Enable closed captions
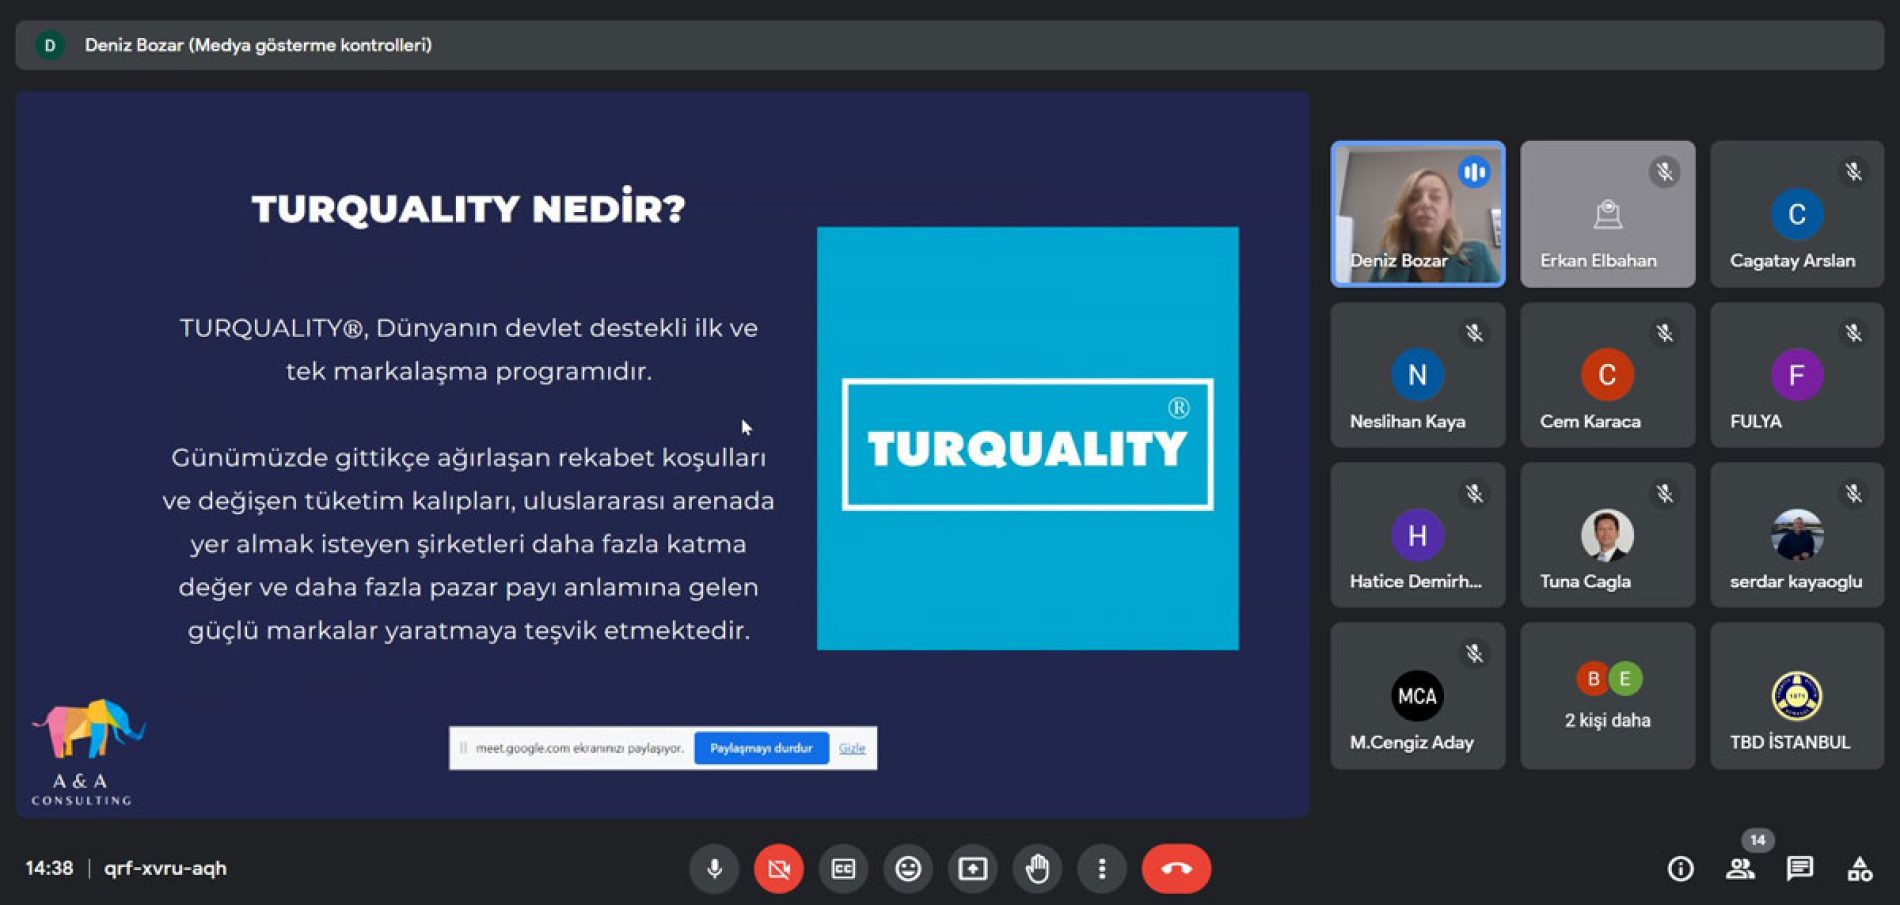Screen dimensions: 1900x905 tap(843, 869)
